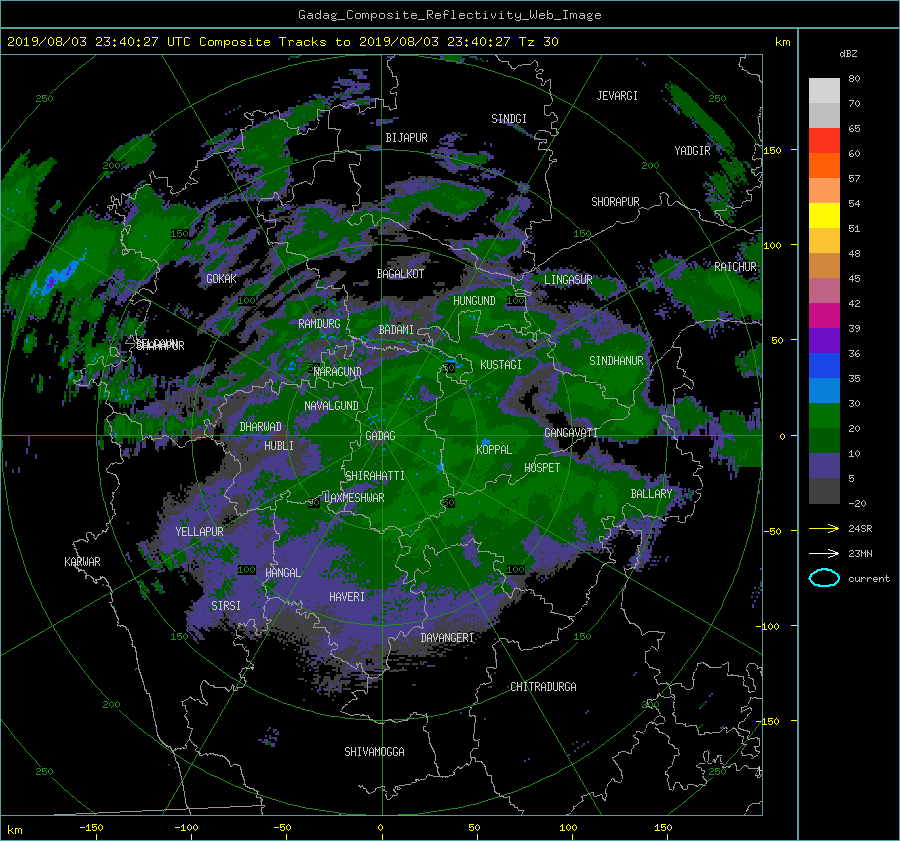Click the GANGAVATI city label
The width and height of the screenshot is (900, 841).
coord(571,432)
